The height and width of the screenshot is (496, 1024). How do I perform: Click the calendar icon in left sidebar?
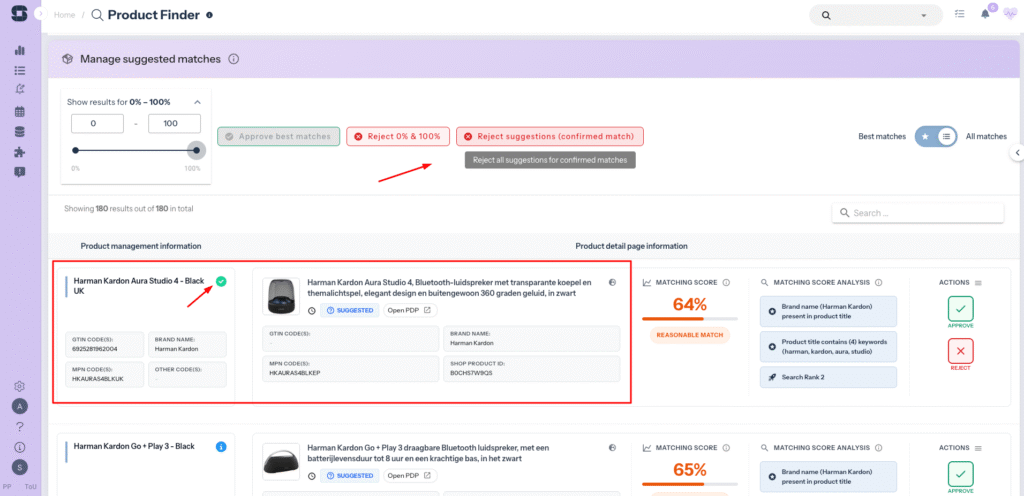point(20,111)
